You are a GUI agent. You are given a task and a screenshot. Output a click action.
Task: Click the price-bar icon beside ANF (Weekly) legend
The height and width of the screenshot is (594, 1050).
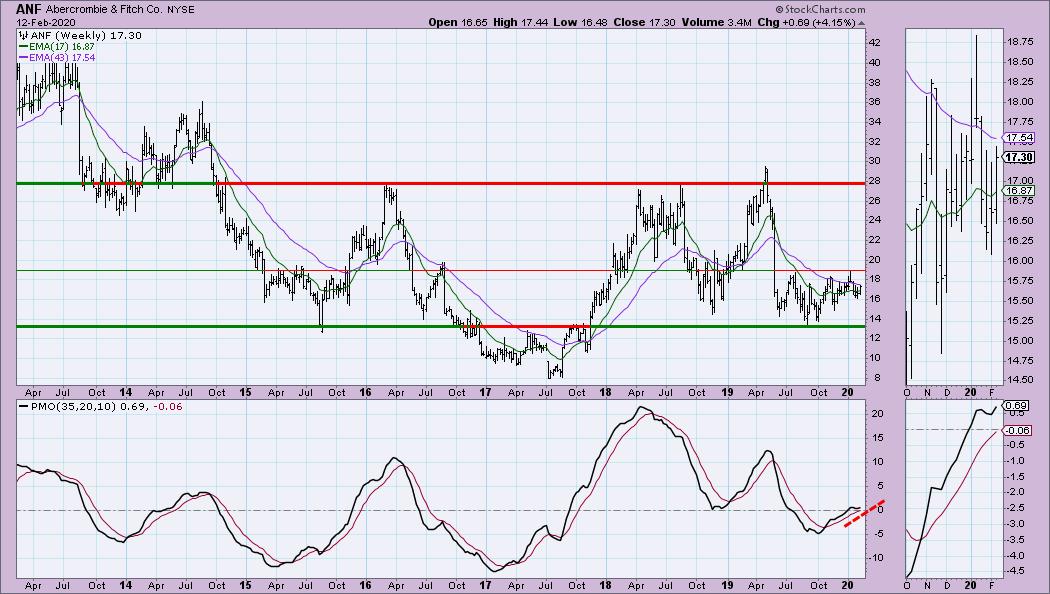23,36
